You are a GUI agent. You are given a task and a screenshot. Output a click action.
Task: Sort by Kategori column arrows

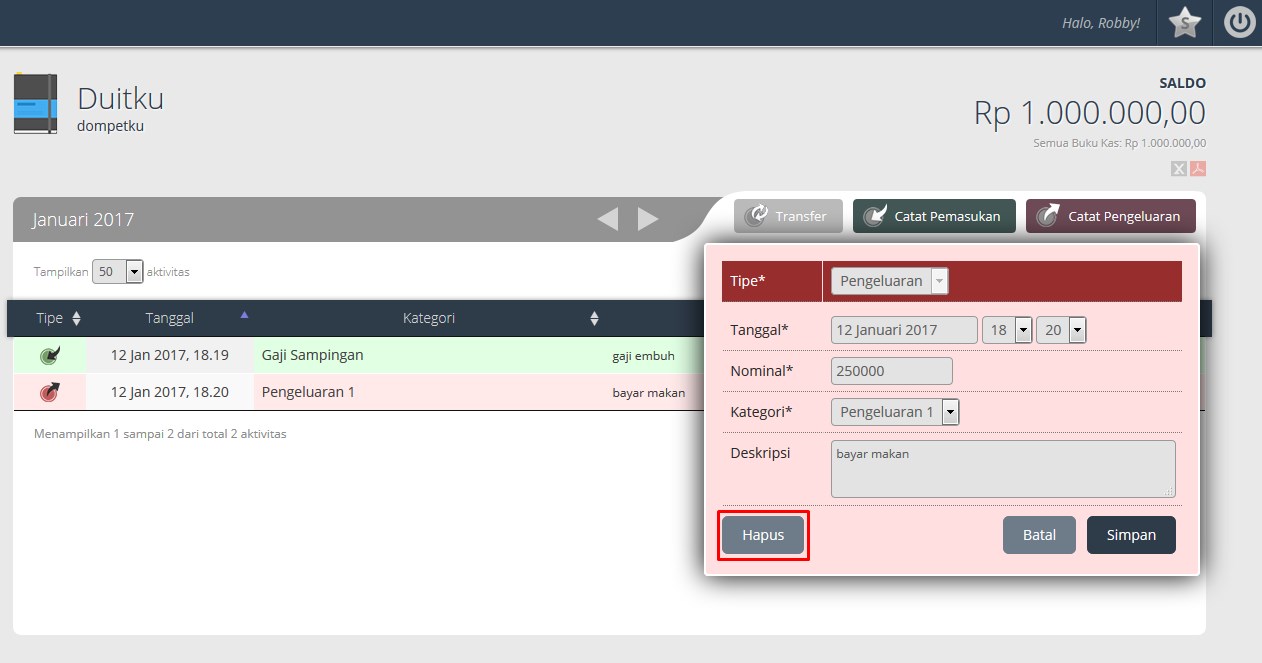(x=594, y=318)
